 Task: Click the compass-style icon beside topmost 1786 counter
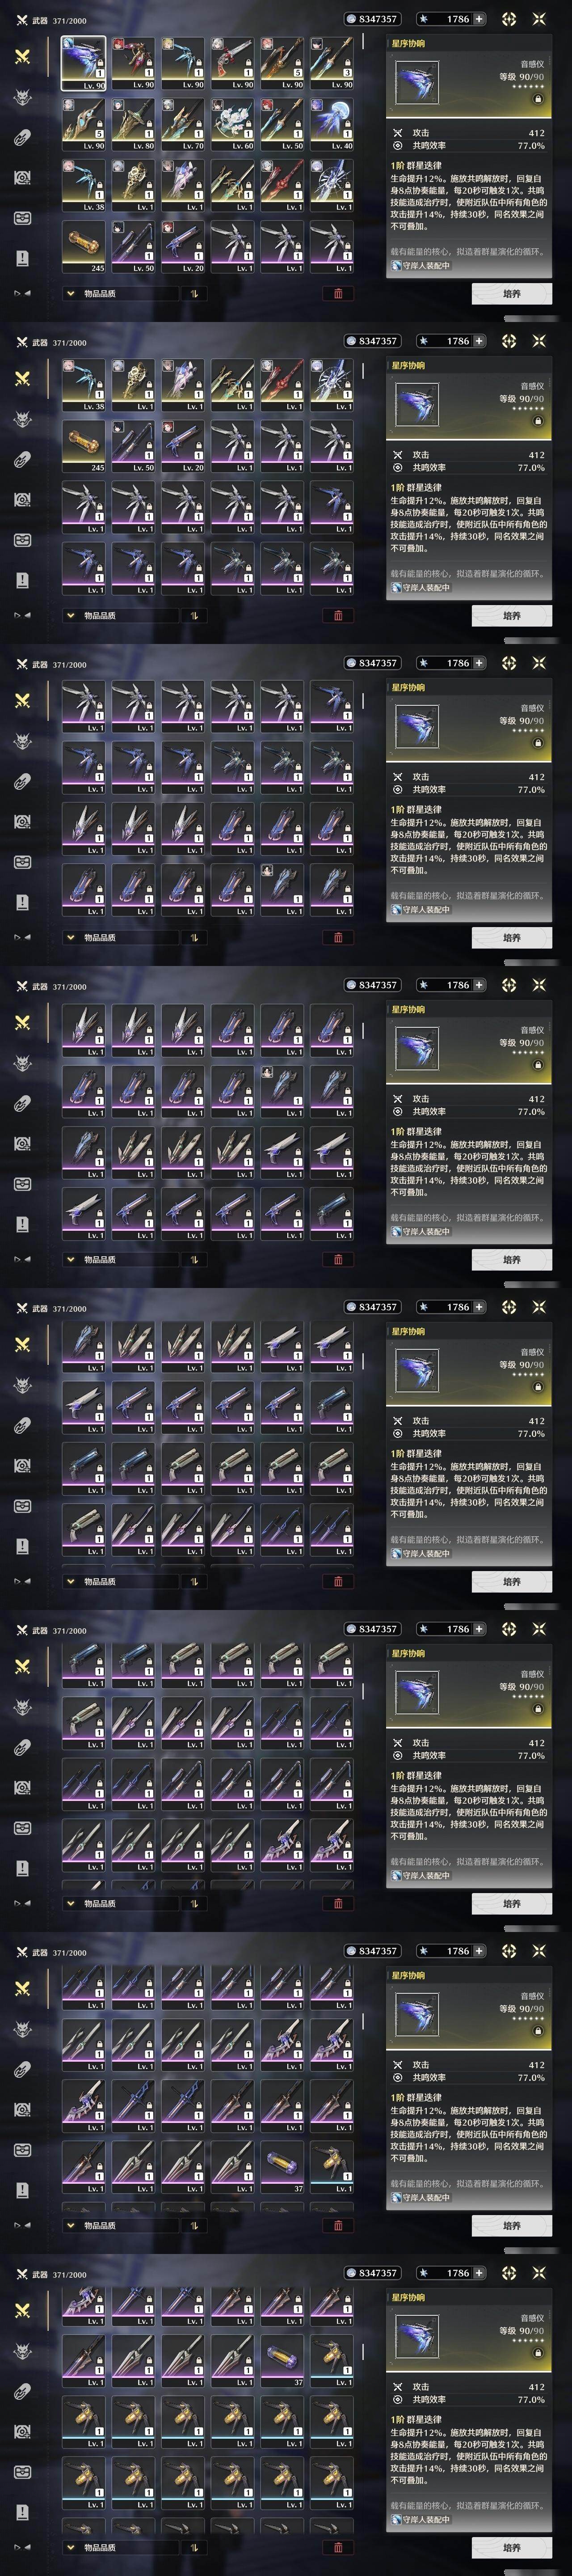pyautogui.click(x=508, y=19)
